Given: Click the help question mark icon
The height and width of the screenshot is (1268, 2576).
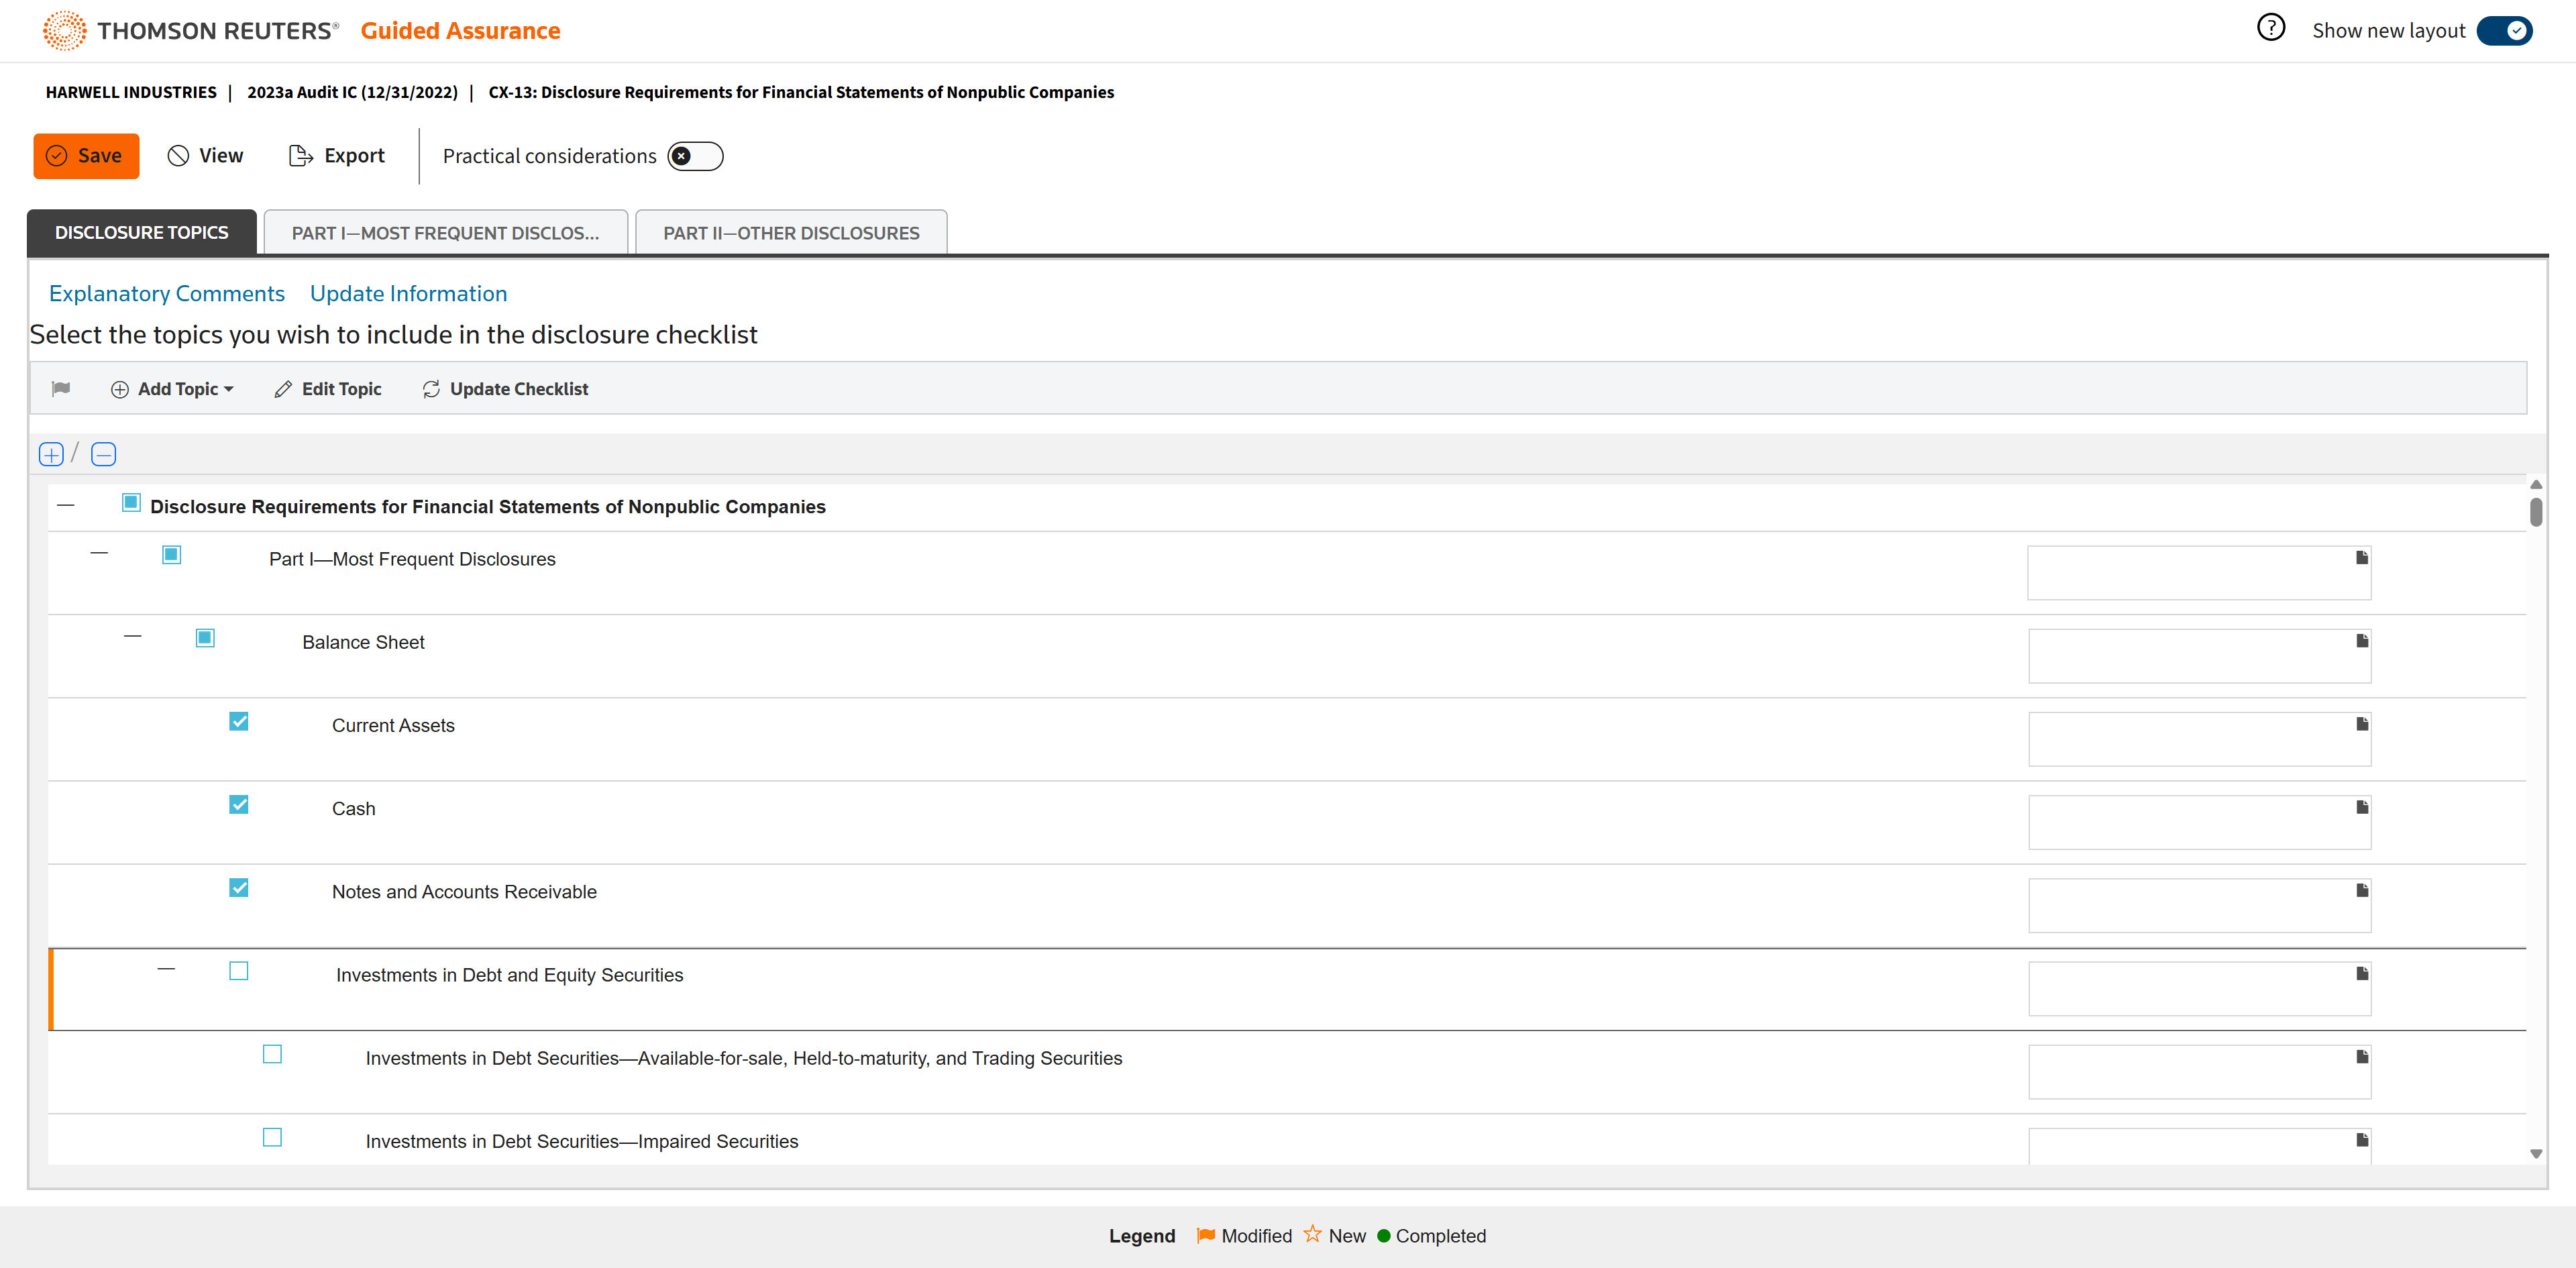Looking at the screenshot, I should (2270, 28).
